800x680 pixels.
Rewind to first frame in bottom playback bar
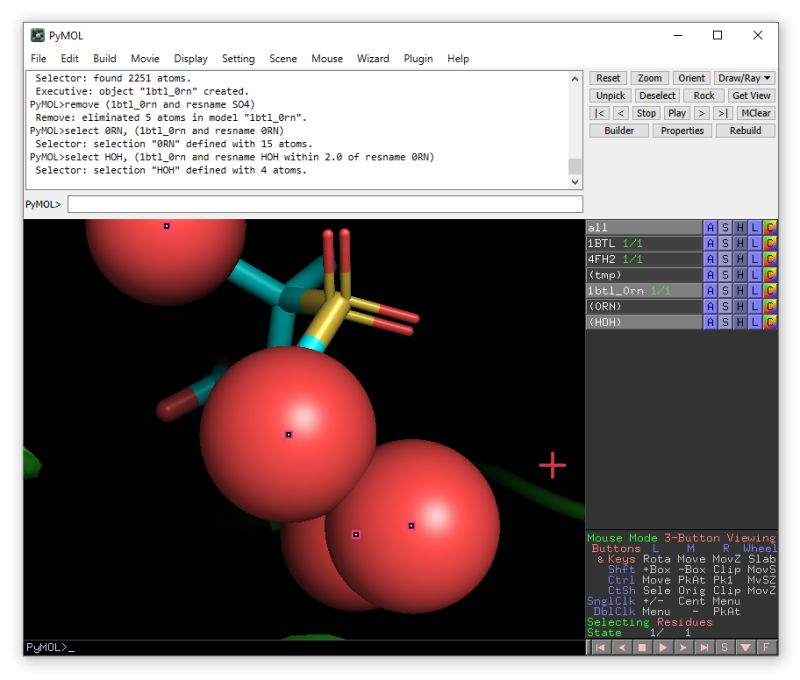(x=601, y=647)
